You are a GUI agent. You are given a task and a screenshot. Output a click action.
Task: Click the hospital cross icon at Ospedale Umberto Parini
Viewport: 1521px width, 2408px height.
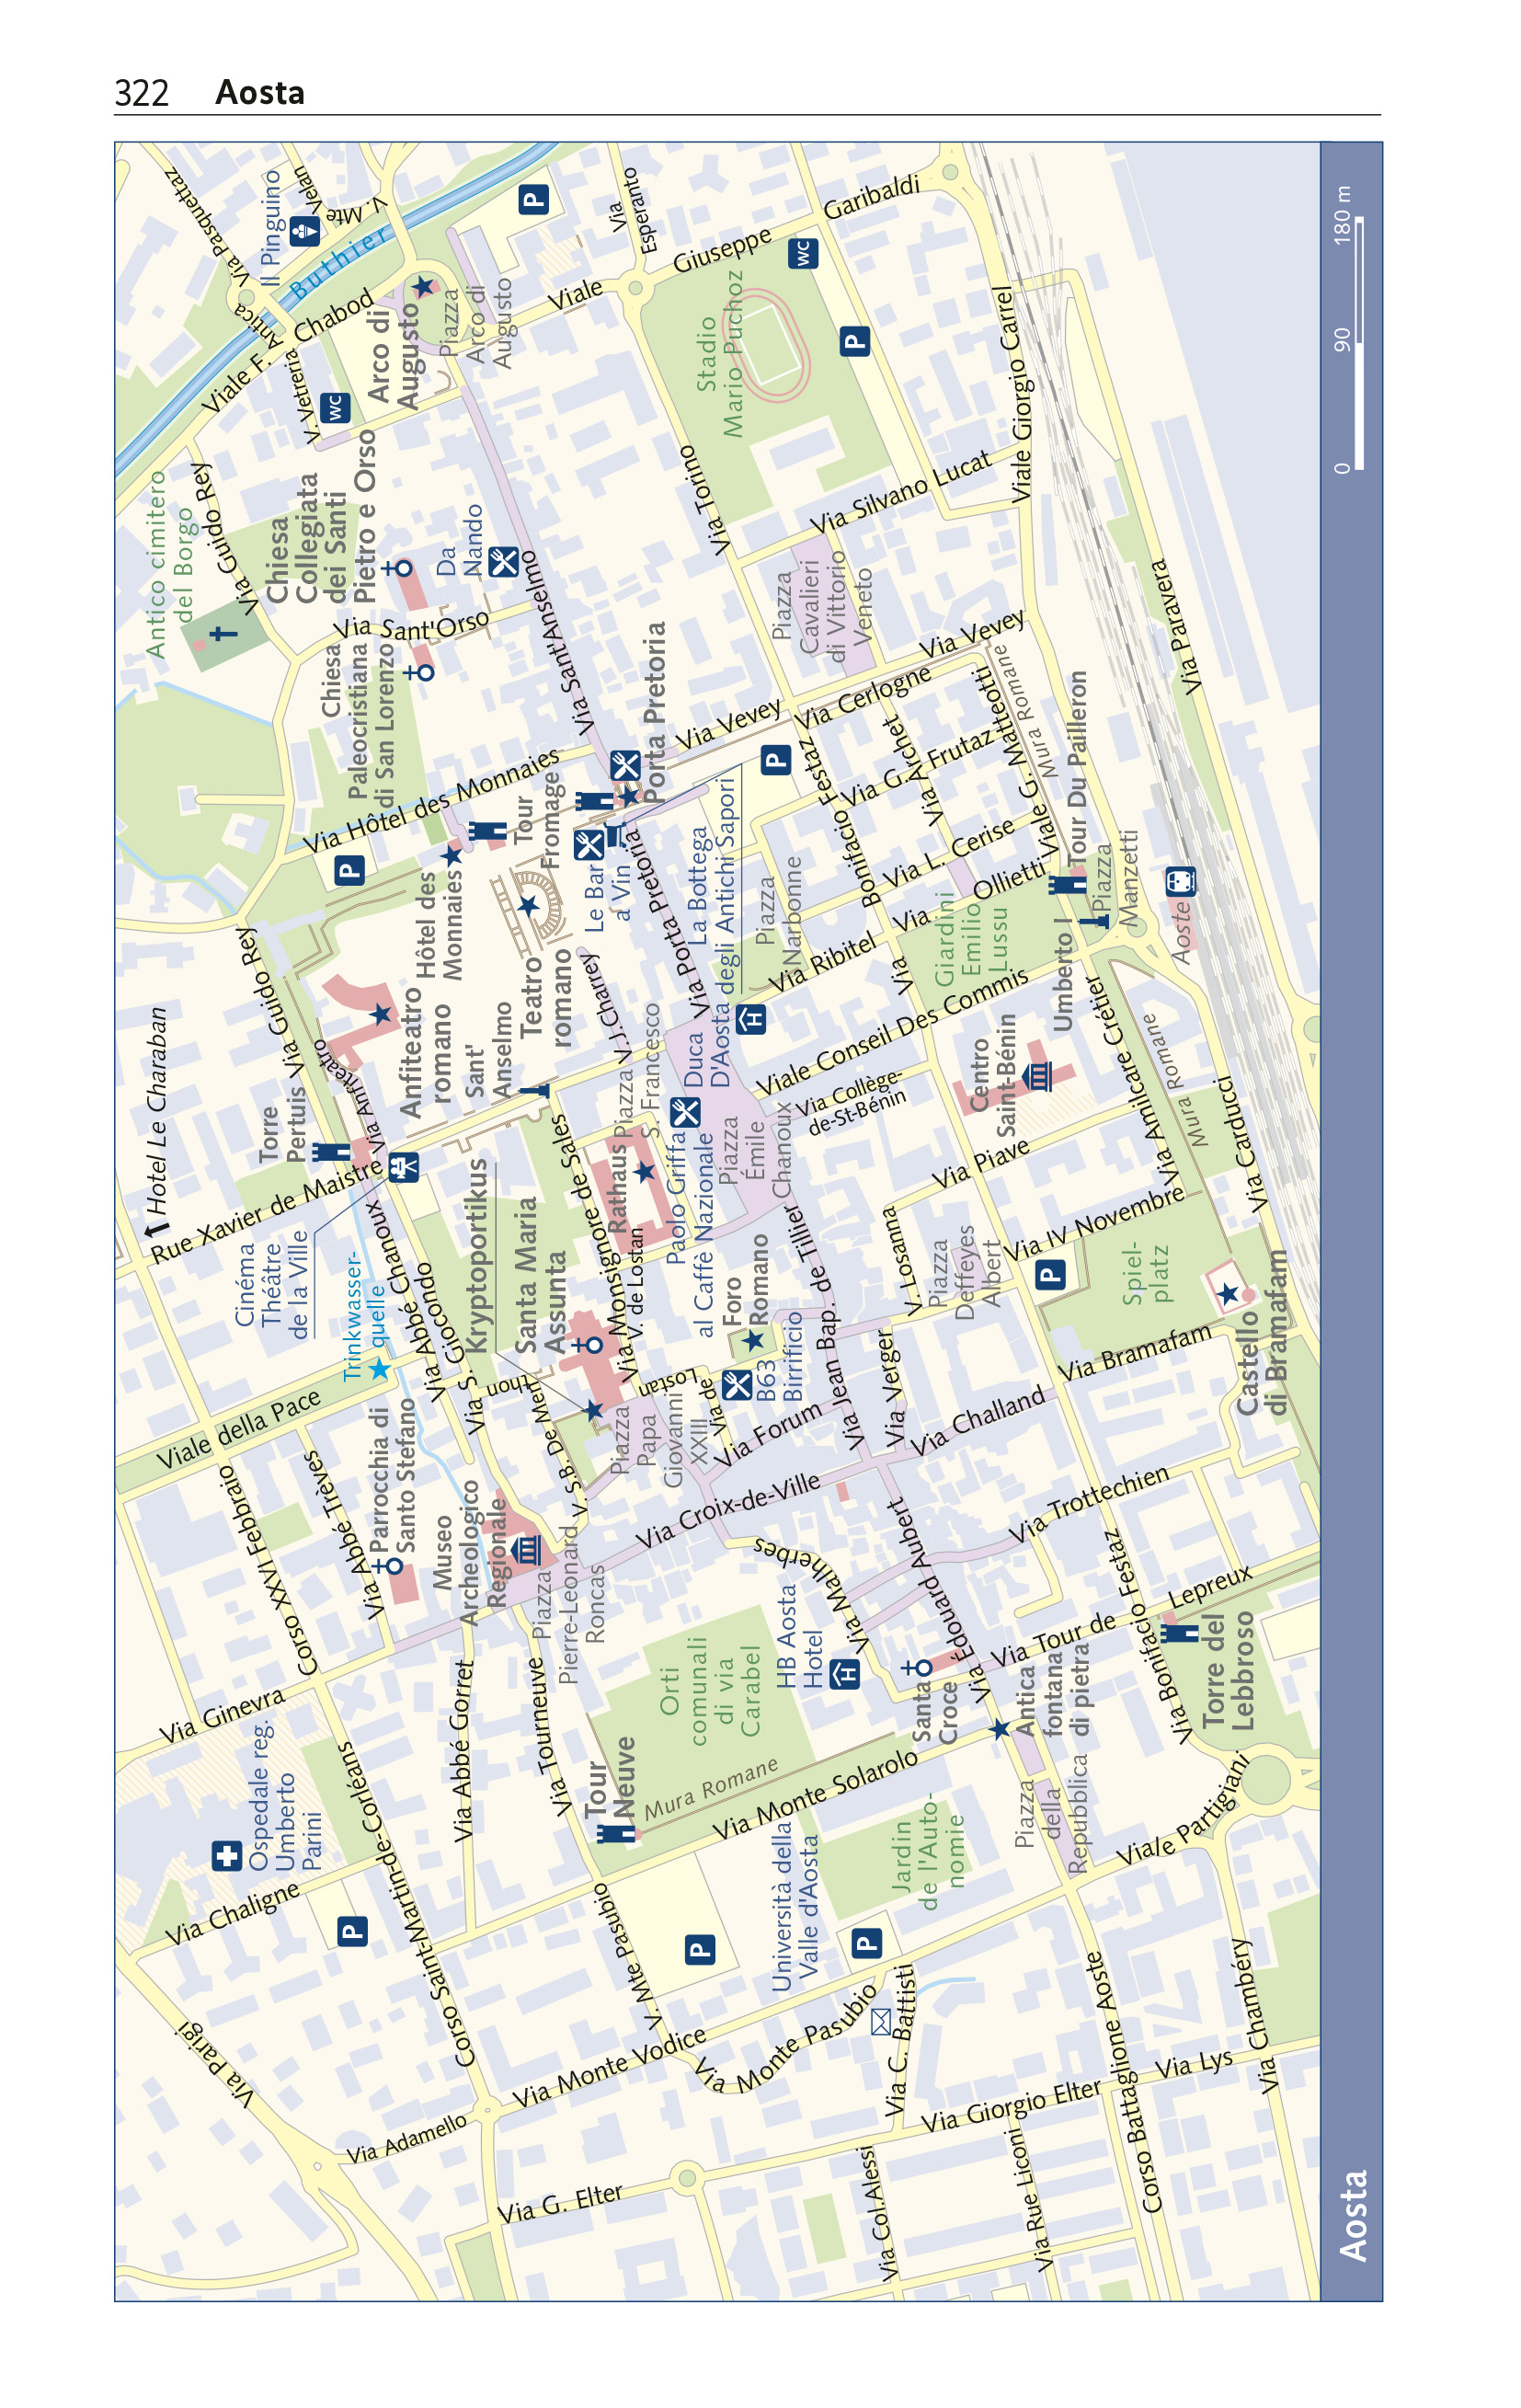coord(227,1855)
